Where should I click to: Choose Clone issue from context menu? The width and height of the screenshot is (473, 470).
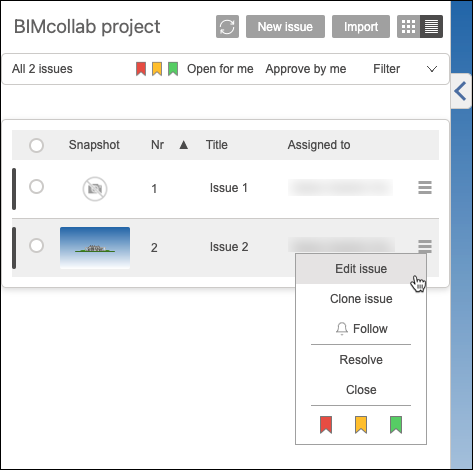361,299
